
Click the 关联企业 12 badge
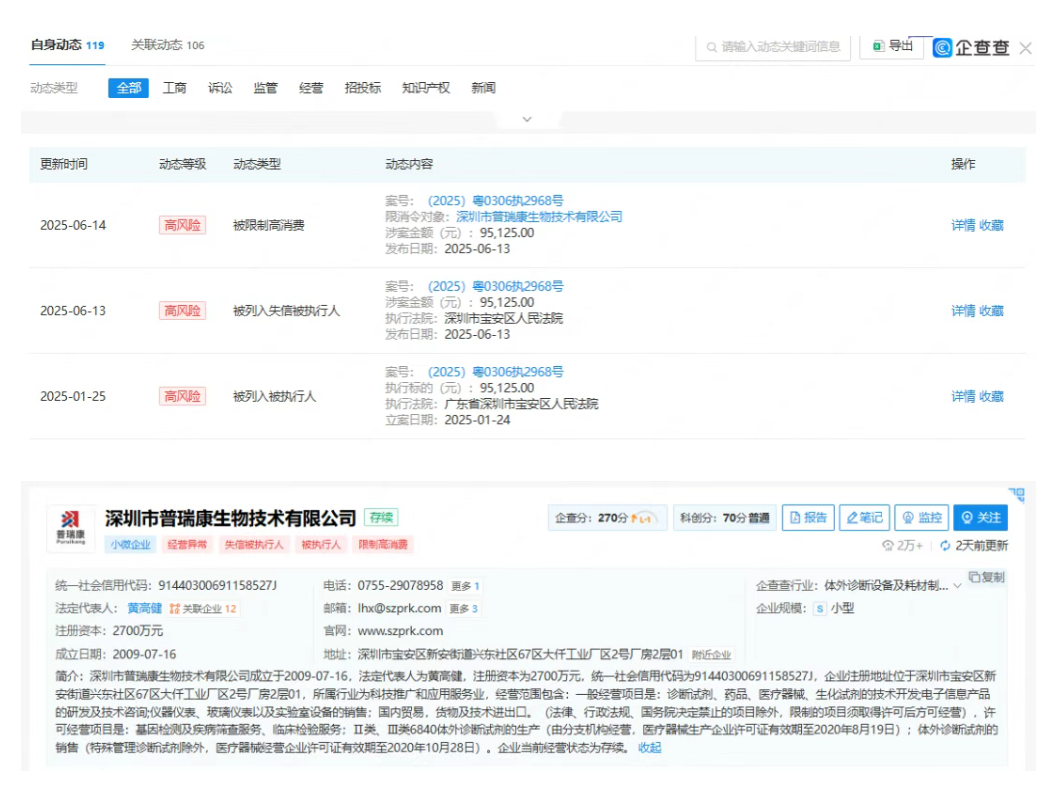point(203,608)
